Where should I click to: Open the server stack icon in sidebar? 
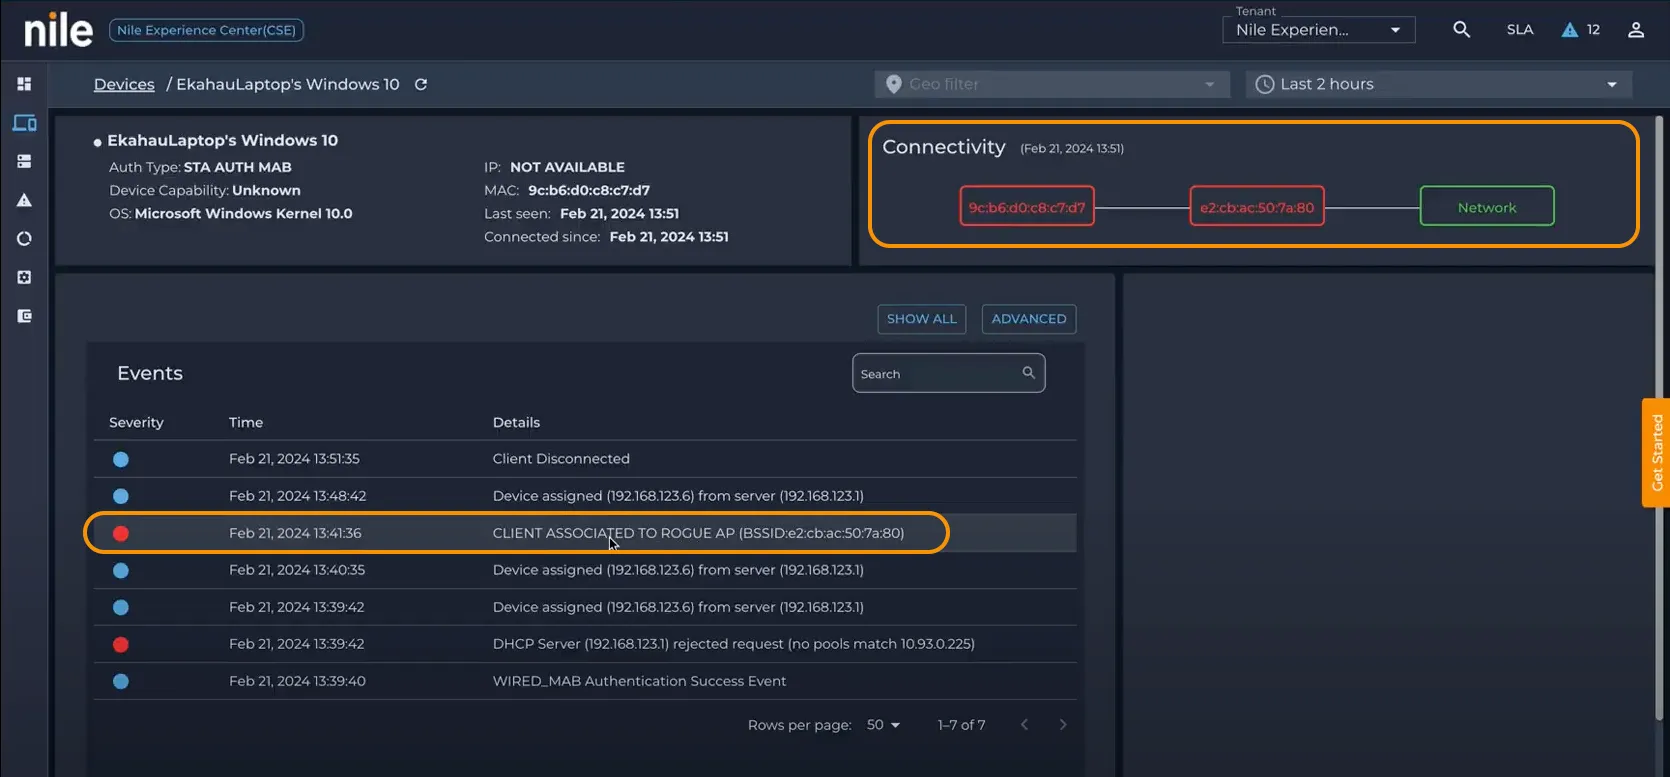pyautogui.click(x=24, y=161)
